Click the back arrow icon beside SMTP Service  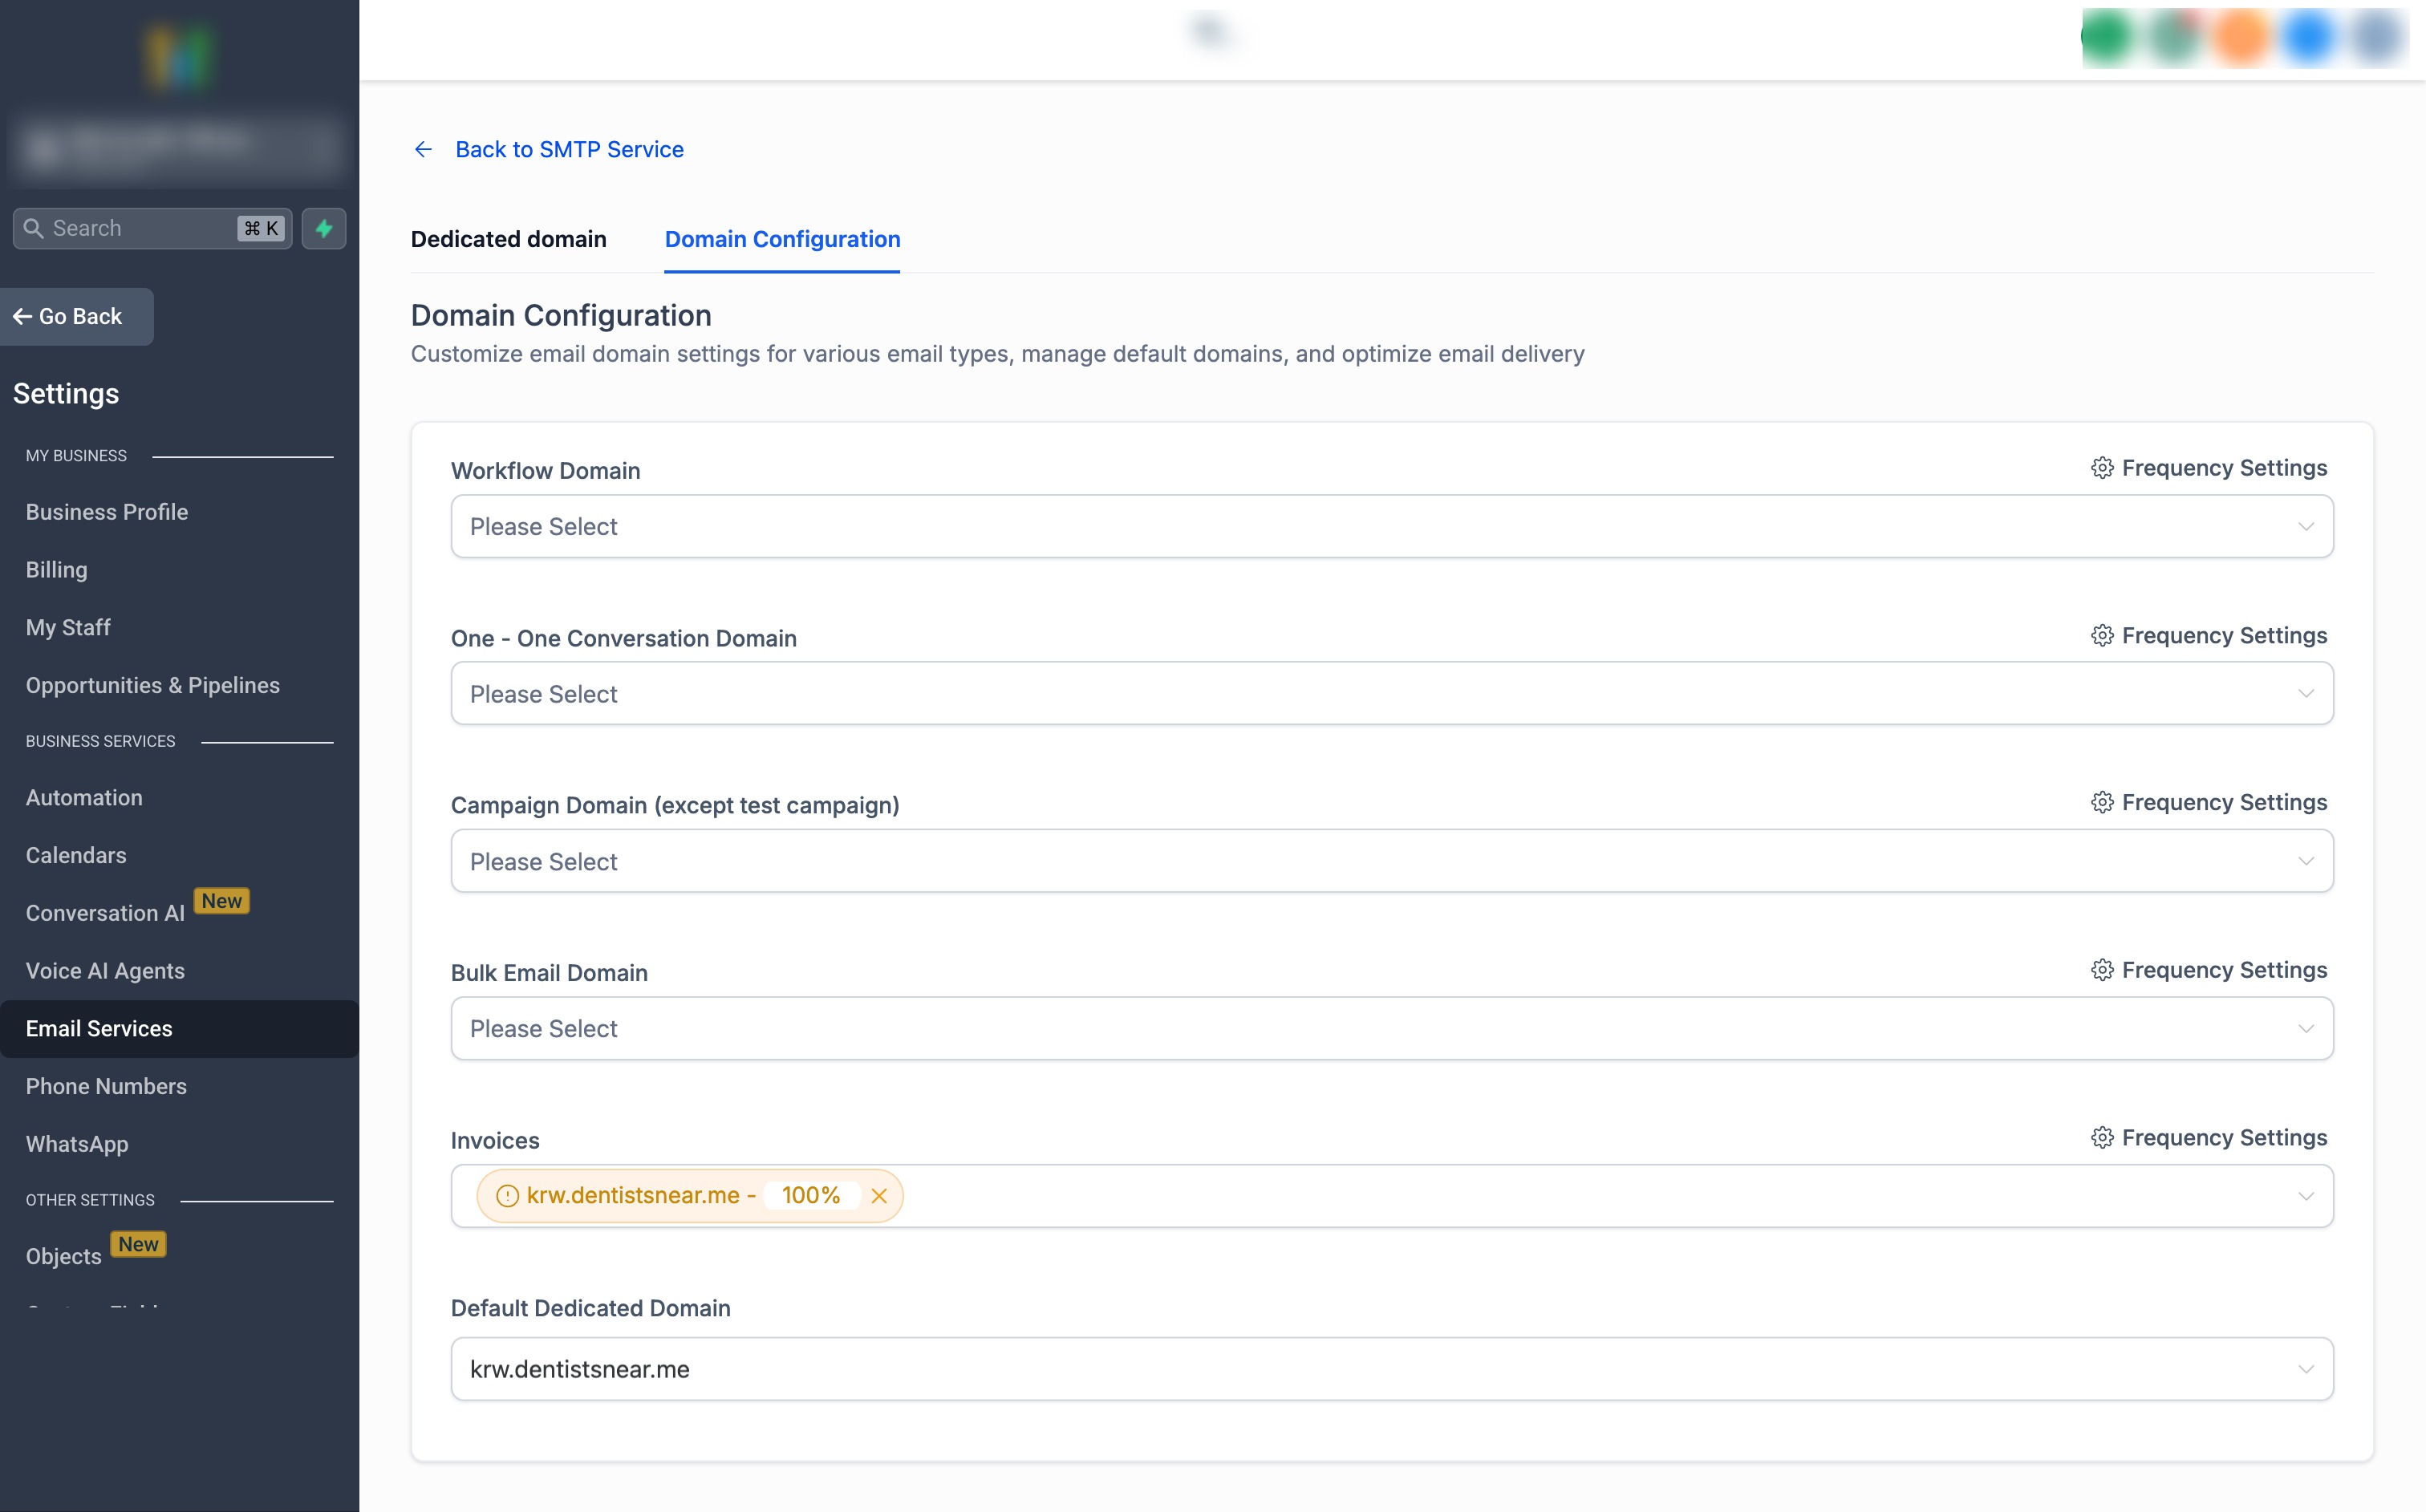coord(423,149)
